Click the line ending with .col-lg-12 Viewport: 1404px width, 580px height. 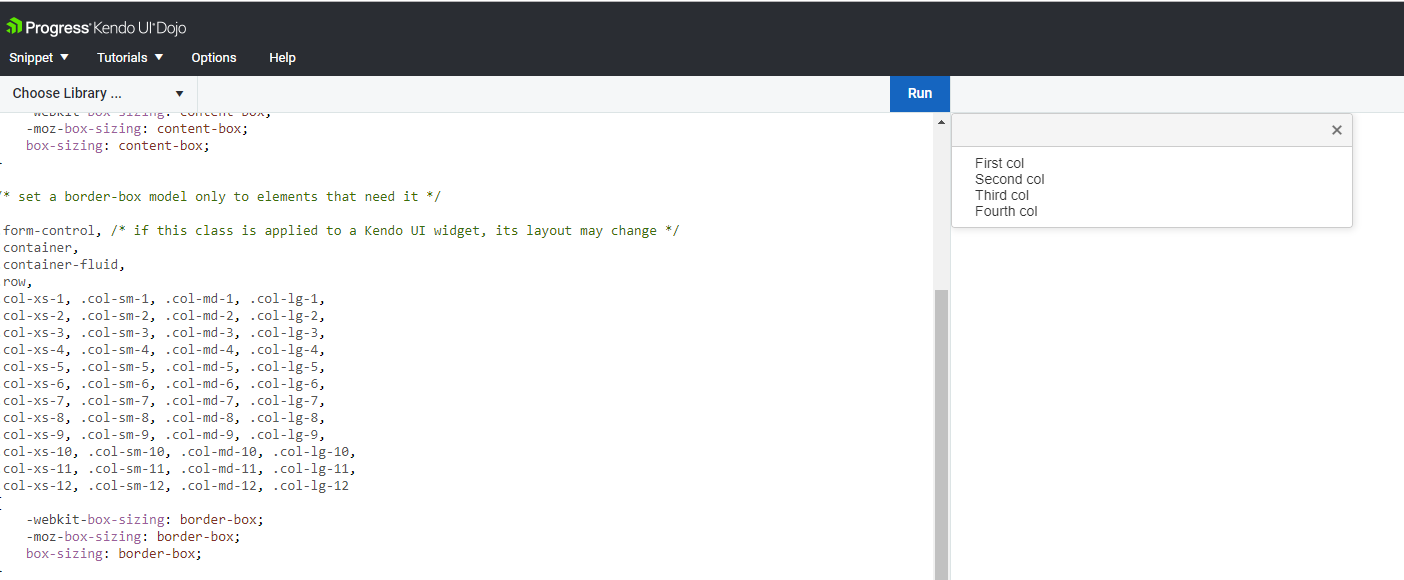coord(176,486)
